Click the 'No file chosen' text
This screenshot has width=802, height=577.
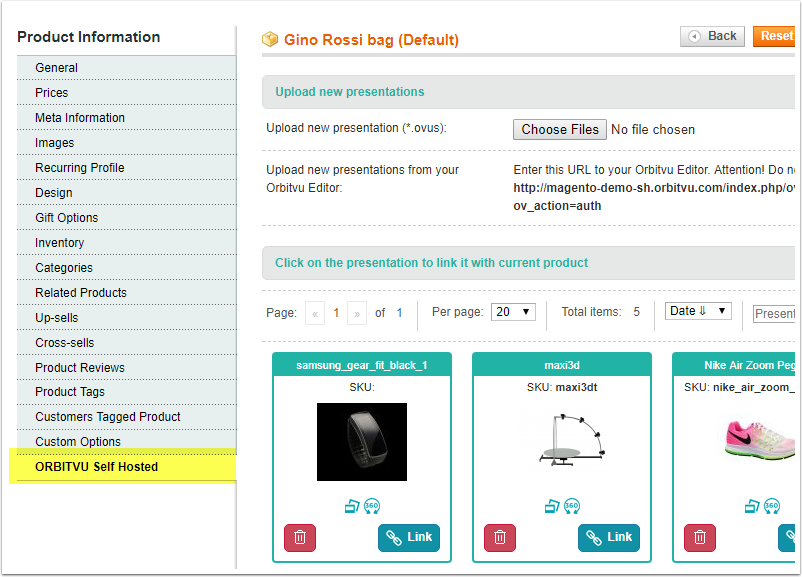(x=653, y=130)
